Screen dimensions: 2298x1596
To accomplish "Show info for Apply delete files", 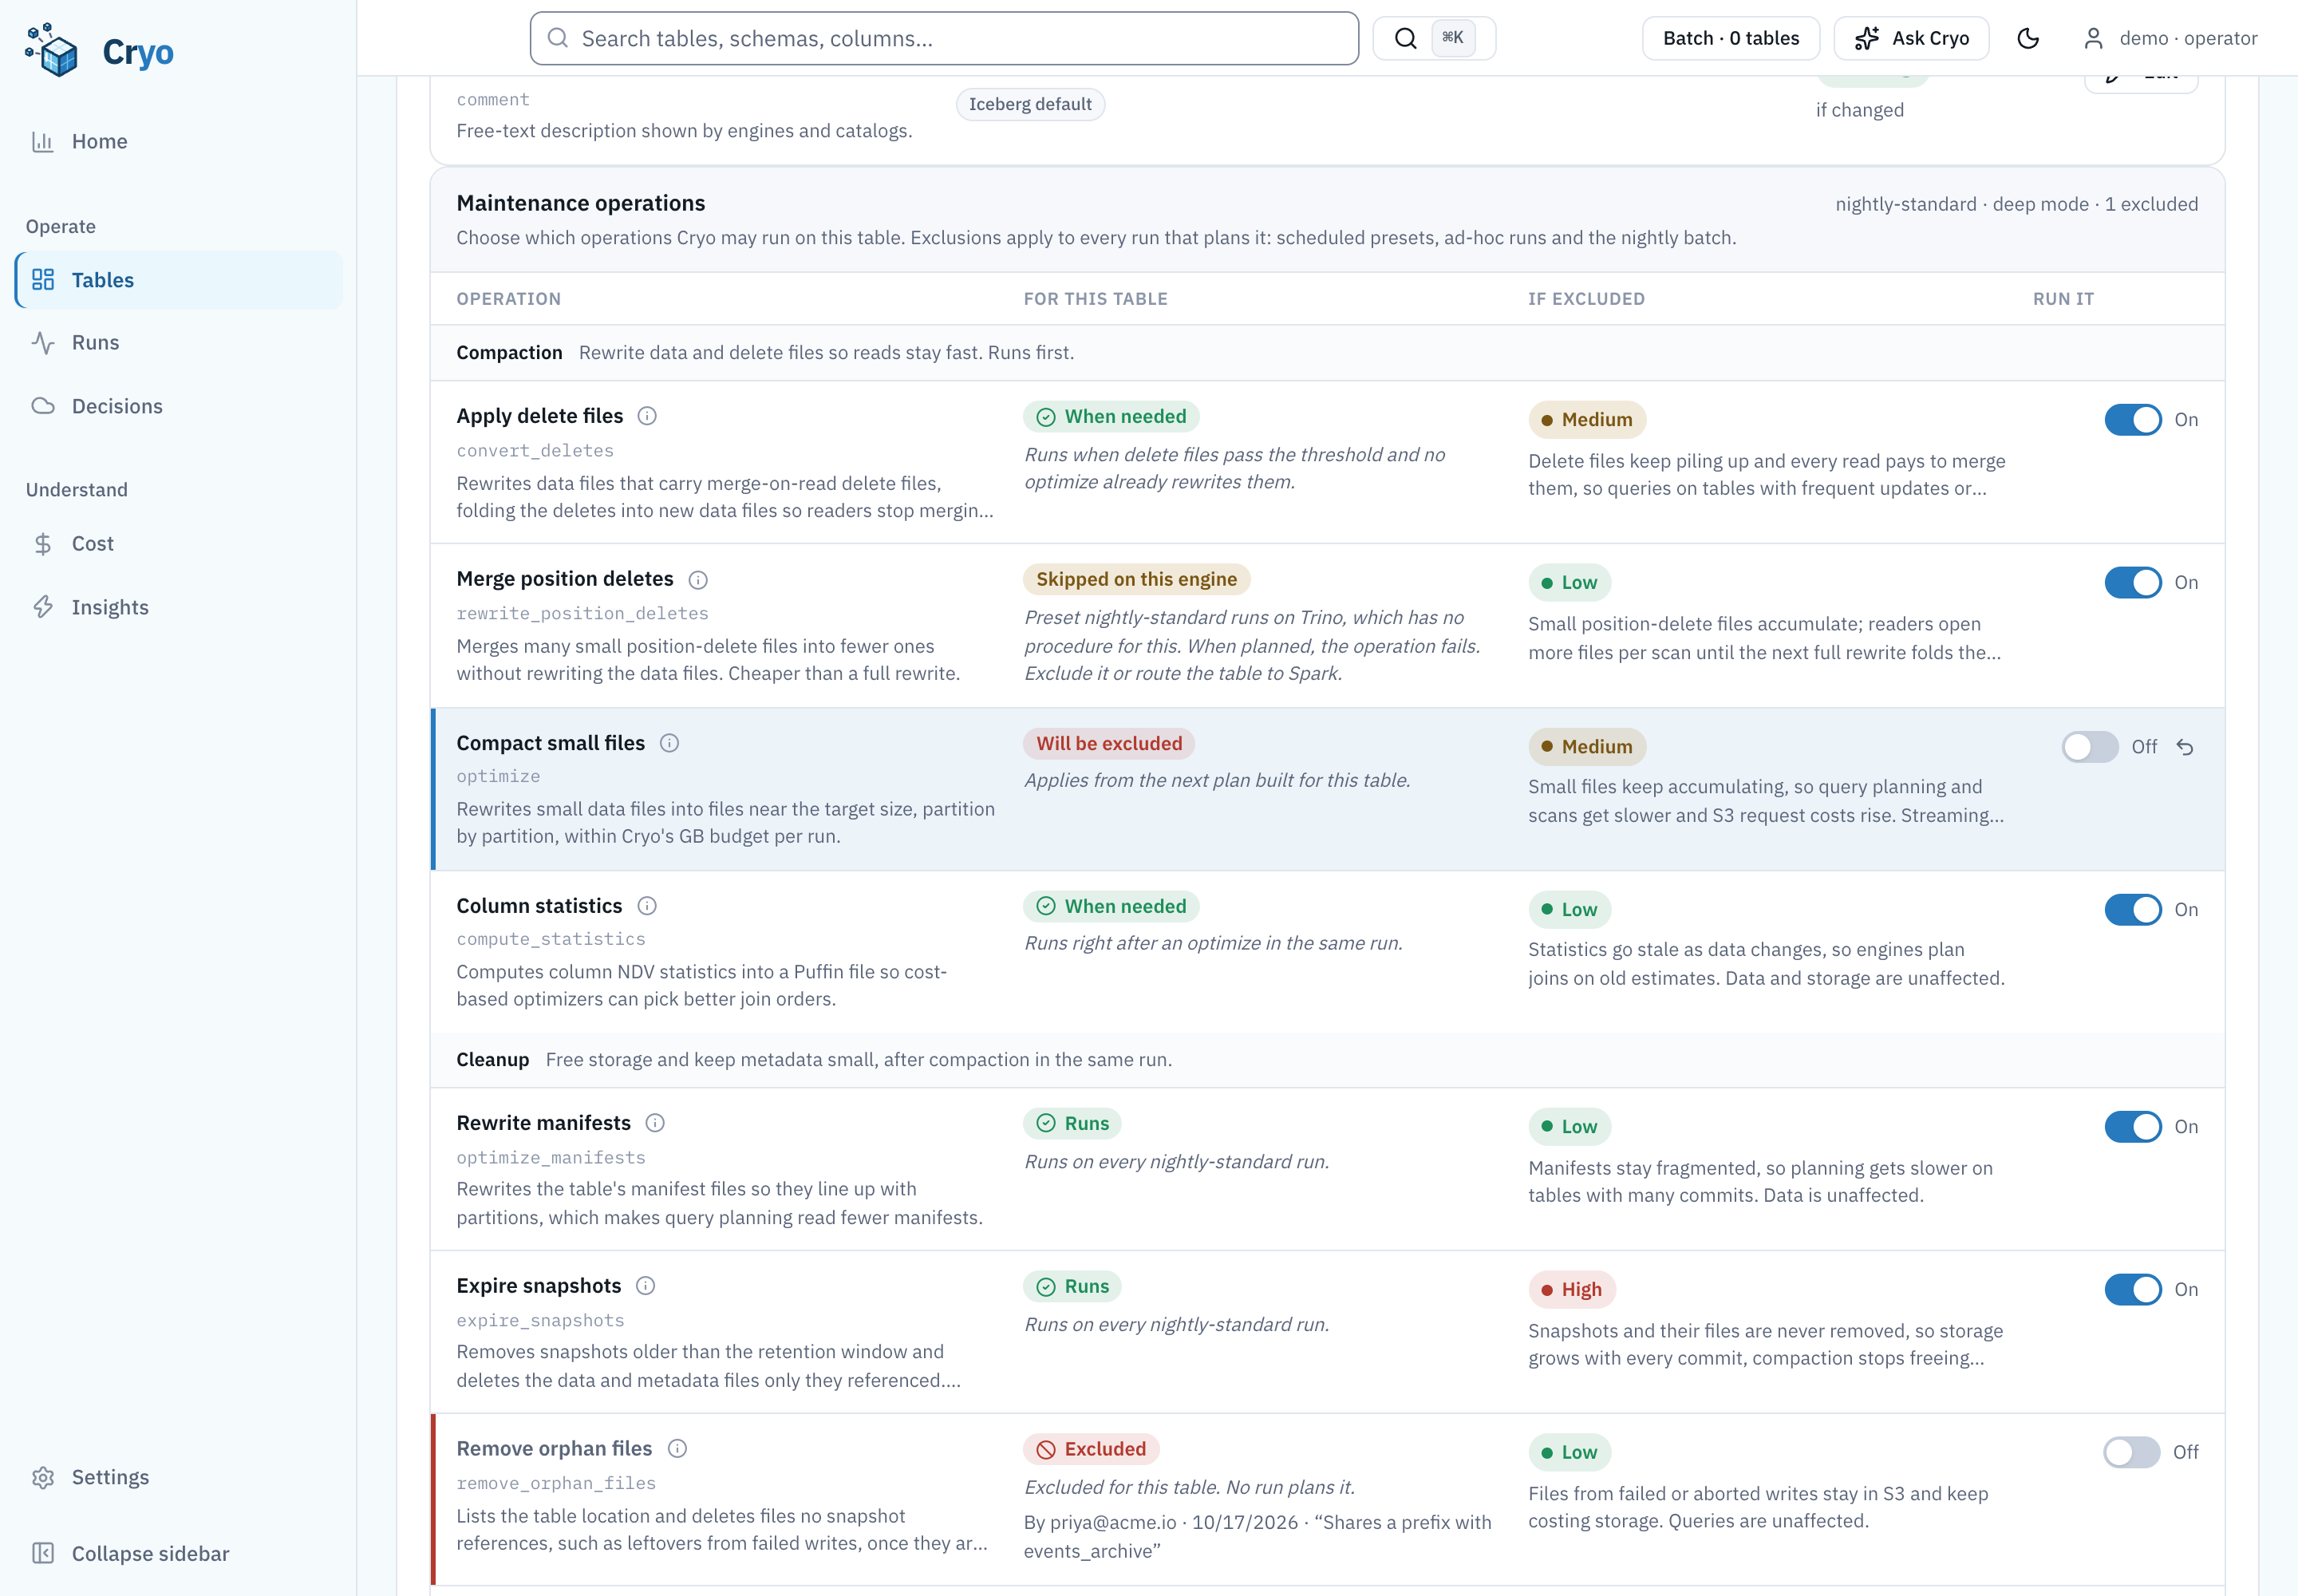I will [647, 416].
